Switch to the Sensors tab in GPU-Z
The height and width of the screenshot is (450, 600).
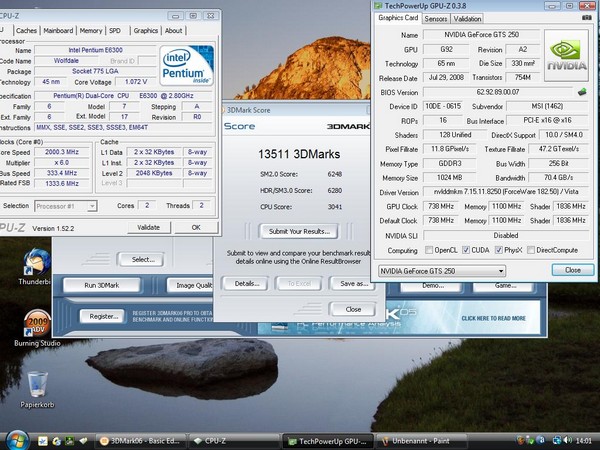[x=436, y=19]
